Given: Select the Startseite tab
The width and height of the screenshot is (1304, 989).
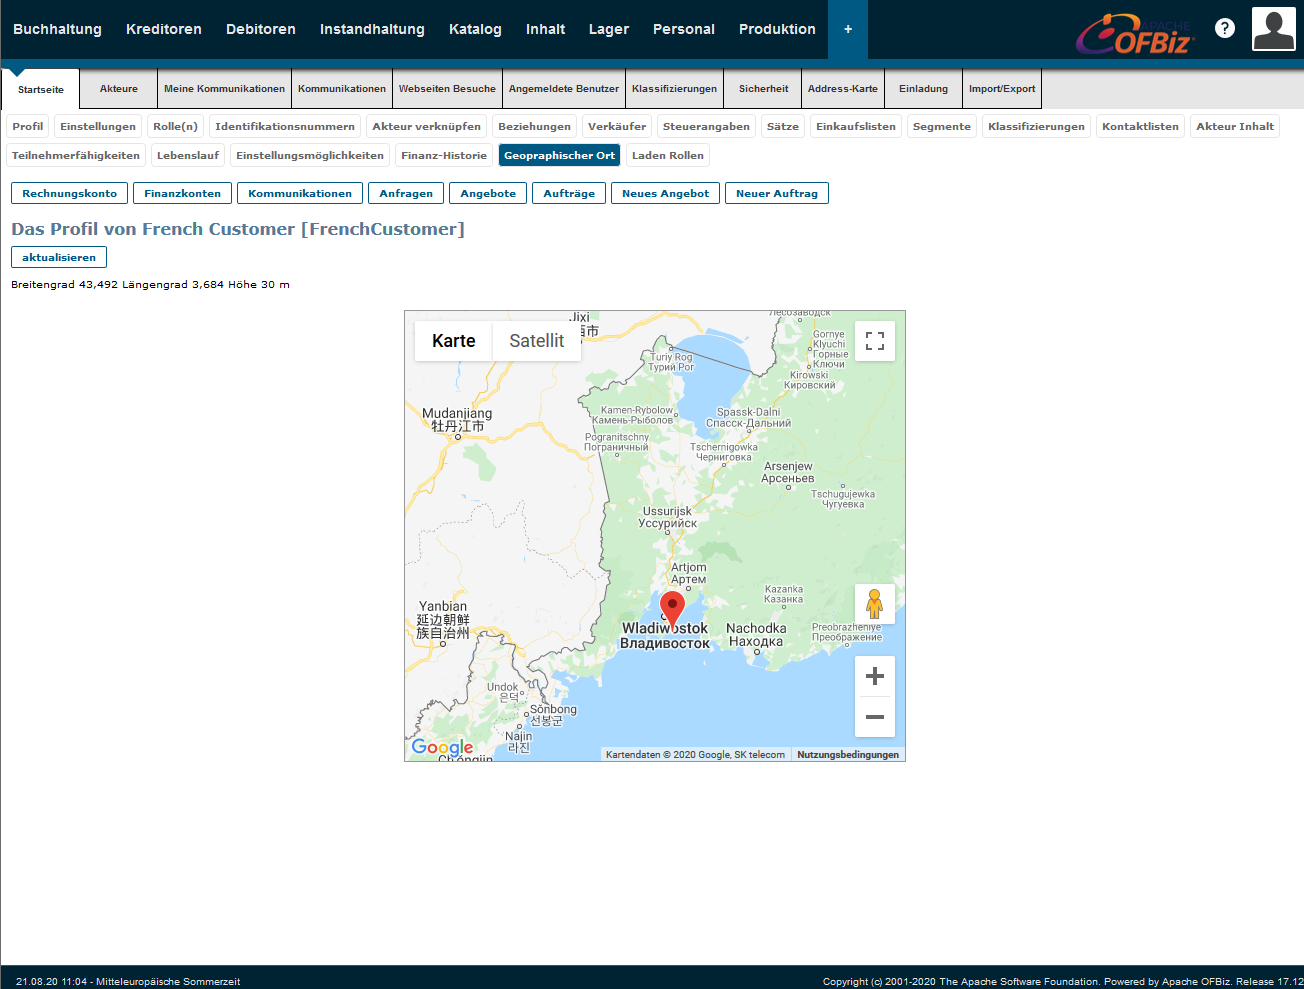Looking at the screenshot, I should tap(41, 89).
